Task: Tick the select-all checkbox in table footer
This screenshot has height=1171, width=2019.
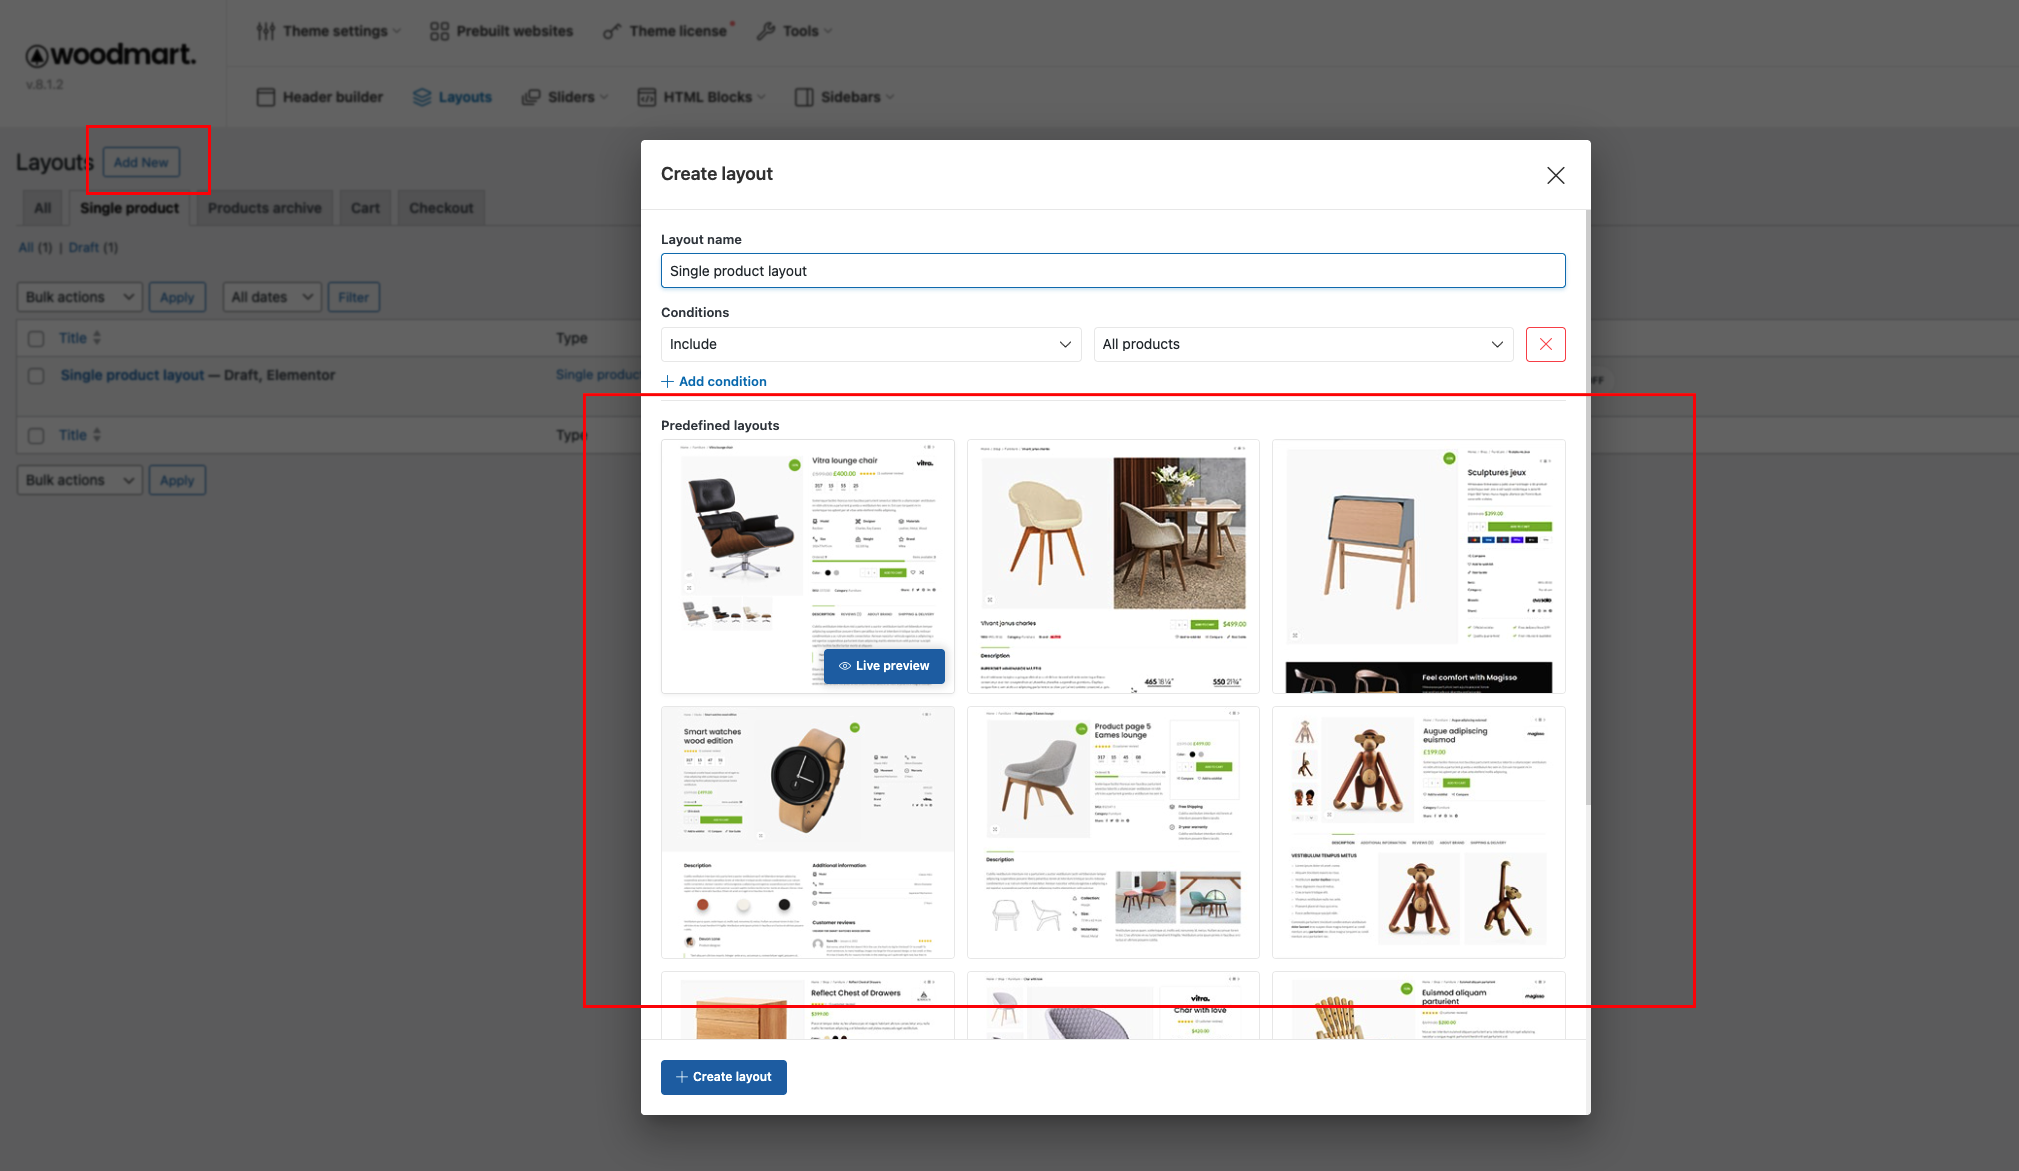Action: [x=36, y=436]
